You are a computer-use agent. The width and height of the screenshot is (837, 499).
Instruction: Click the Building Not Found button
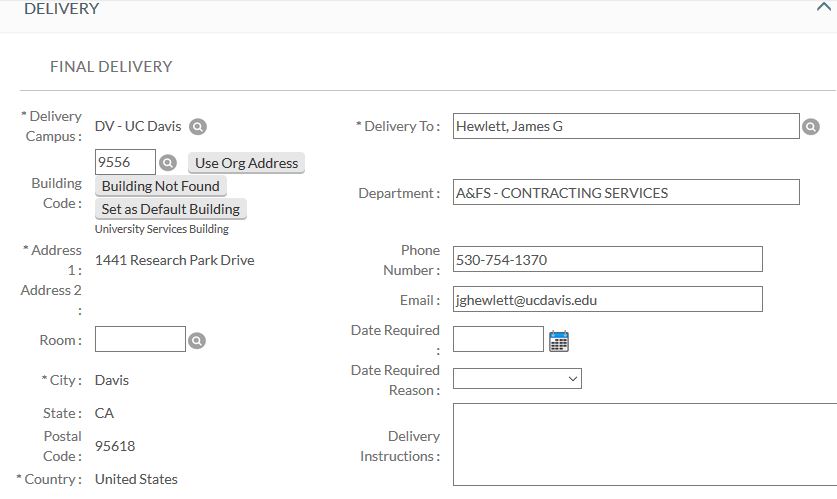click(x=161, y=186)
